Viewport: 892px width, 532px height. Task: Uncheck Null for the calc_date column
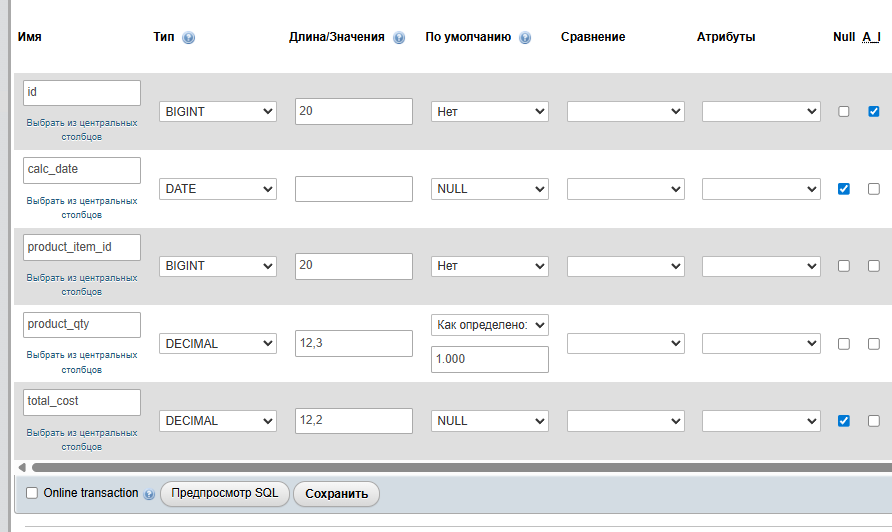pyautogui.click(x=843, y=189)
